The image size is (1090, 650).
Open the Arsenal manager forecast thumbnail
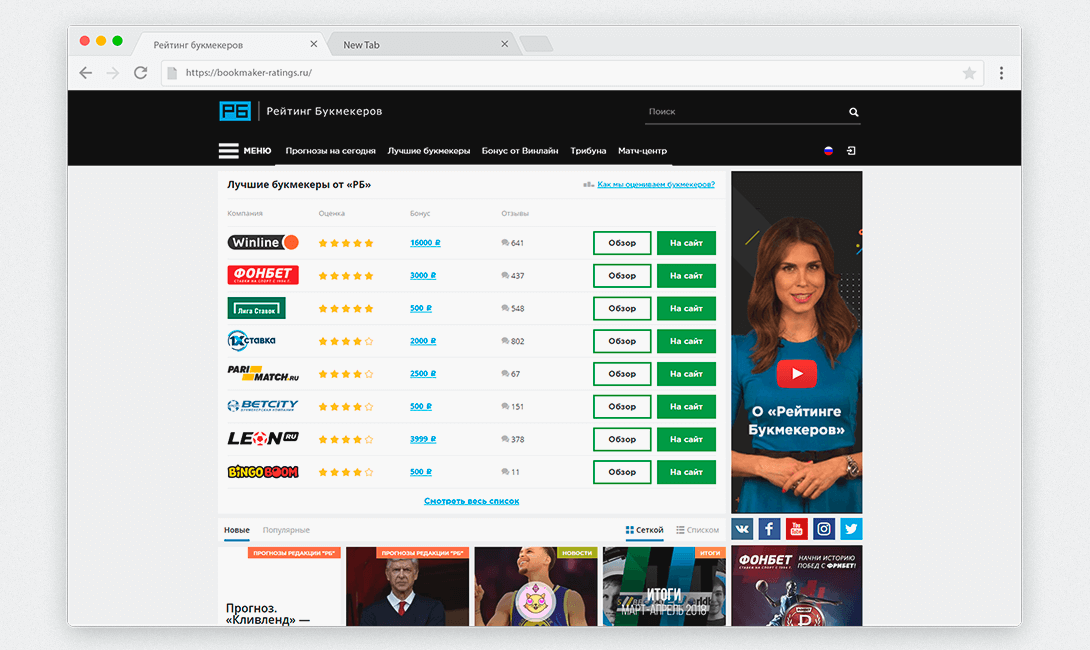pos(407,586)
